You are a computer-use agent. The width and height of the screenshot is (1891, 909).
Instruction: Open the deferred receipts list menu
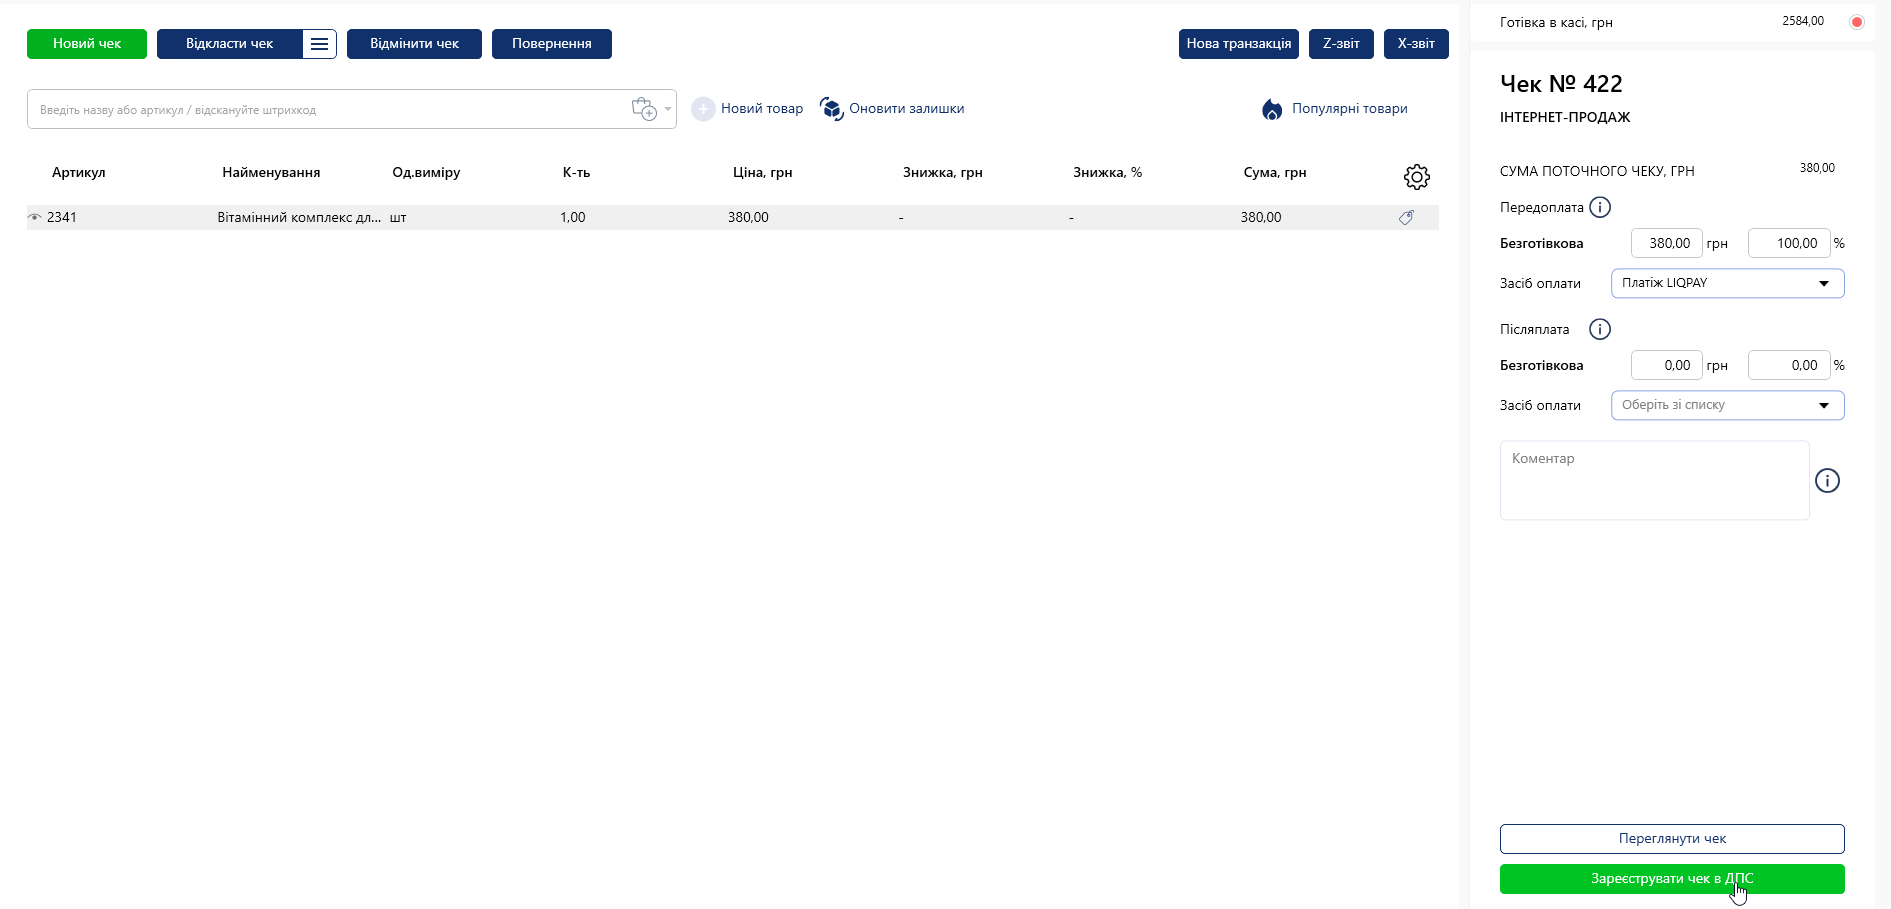point(319,44)
